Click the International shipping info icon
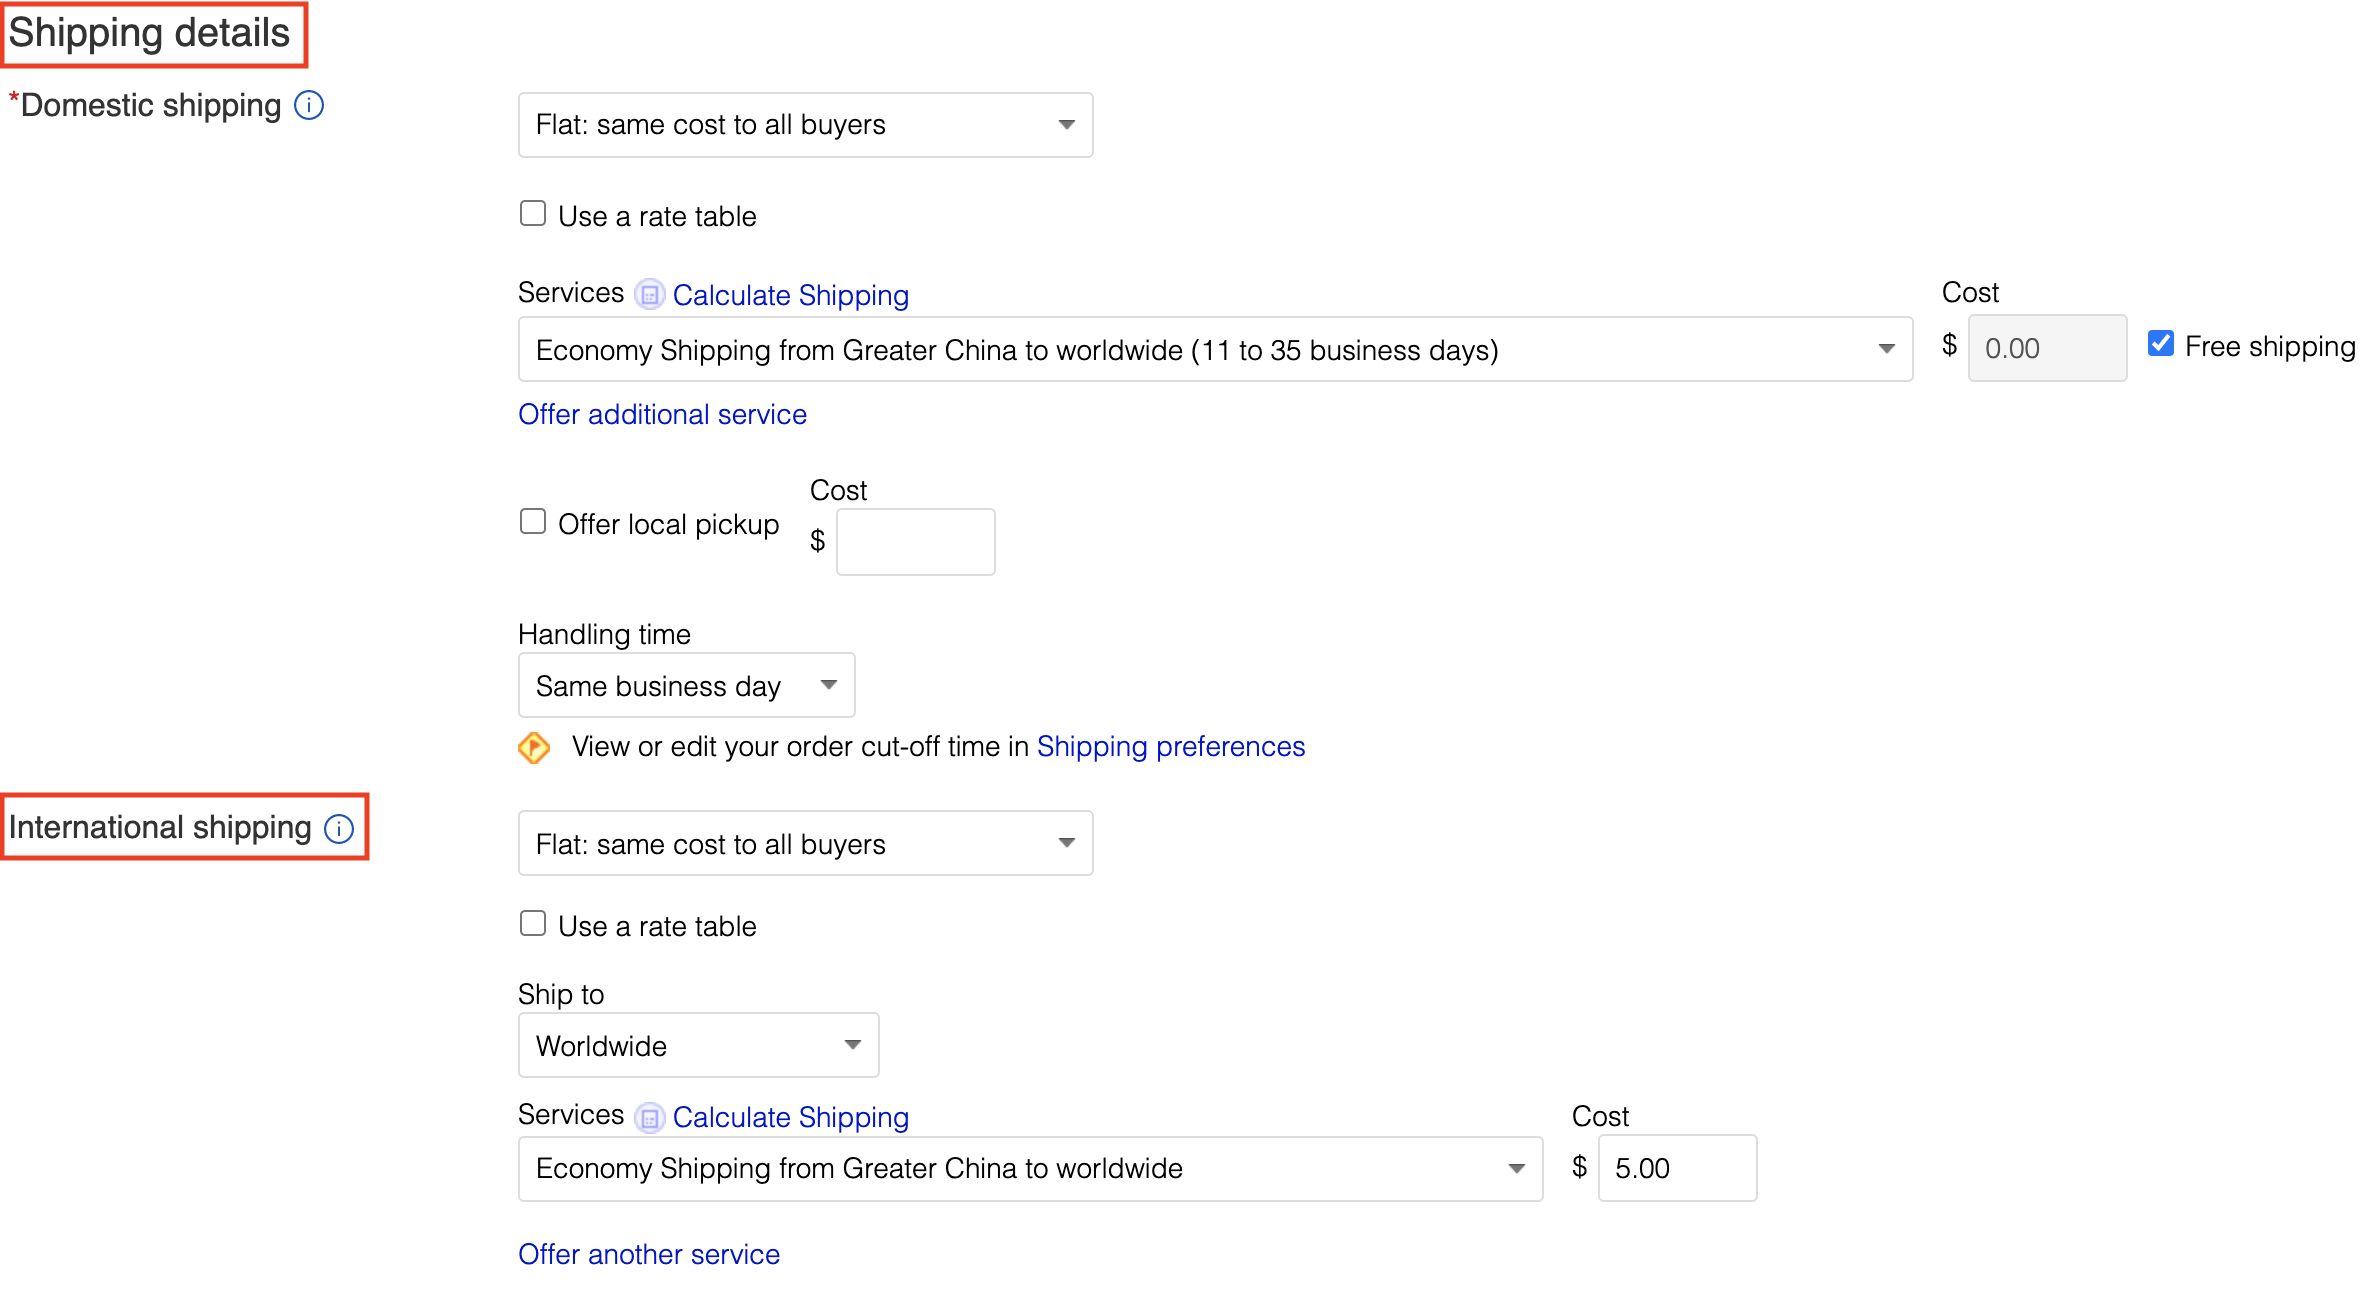 (x=339, y=828)
